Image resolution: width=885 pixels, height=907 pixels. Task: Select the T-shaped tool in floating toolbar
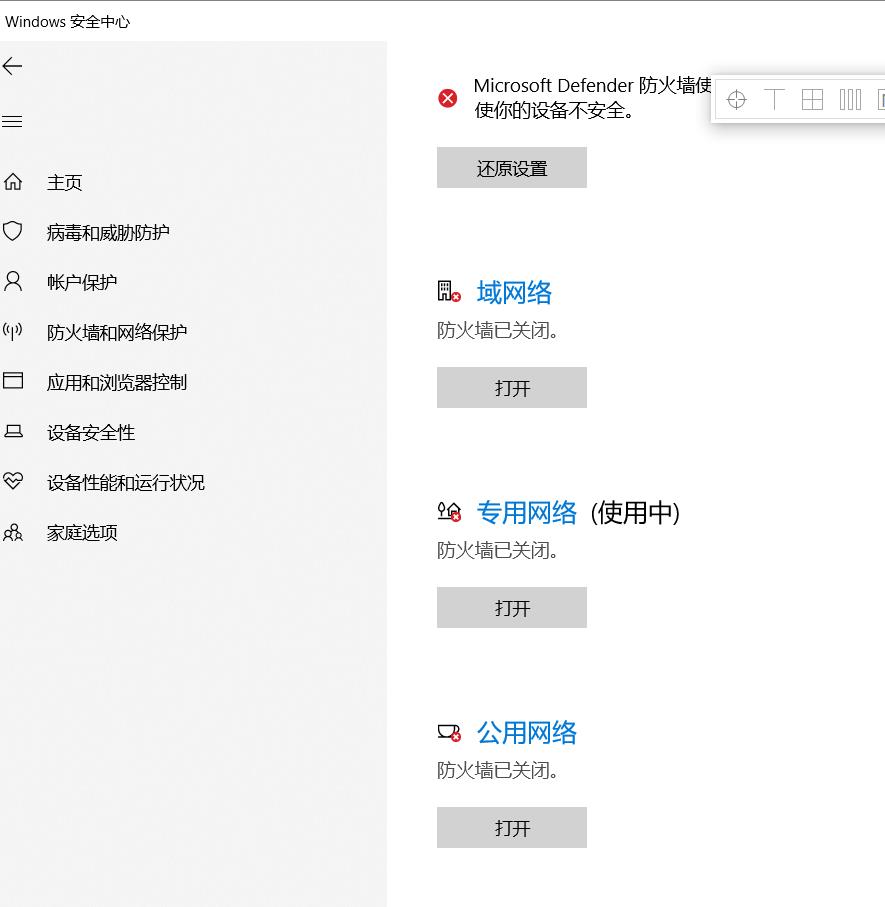click(x=774, y=99)
